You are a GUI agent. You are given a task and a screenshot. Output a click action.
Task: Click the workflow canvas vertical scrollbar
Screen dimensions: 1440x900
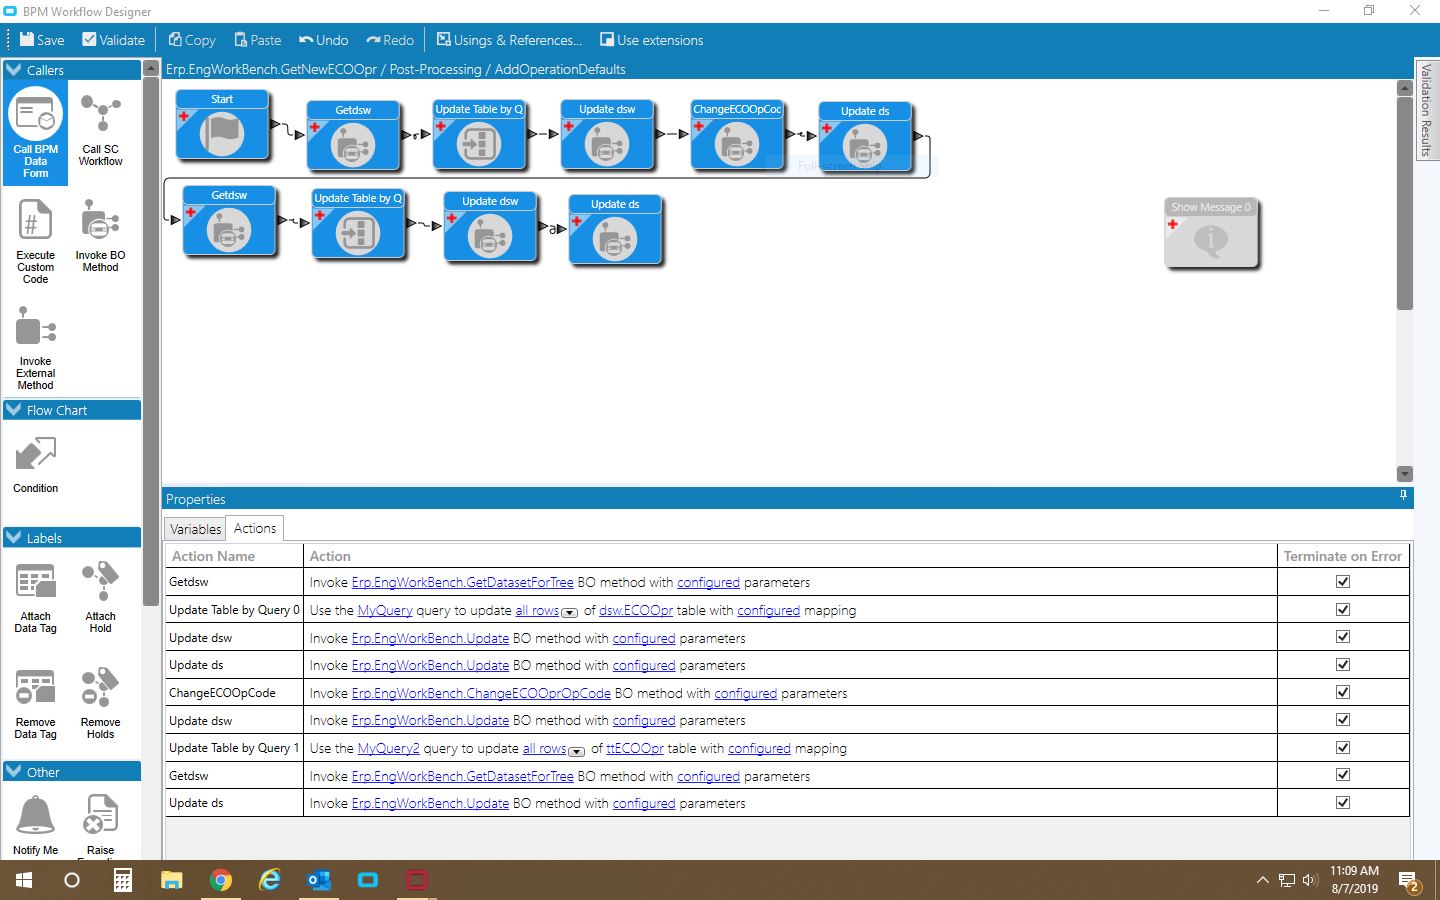pos(1404,281)
